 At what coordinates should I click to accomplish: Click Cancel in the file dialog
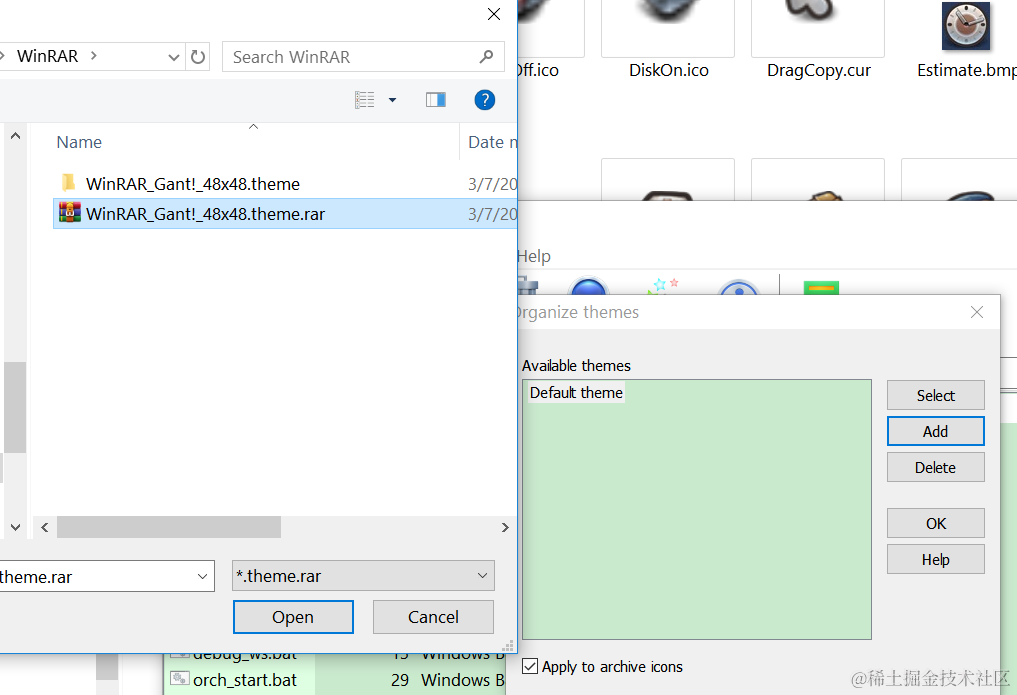coord(433,617)
